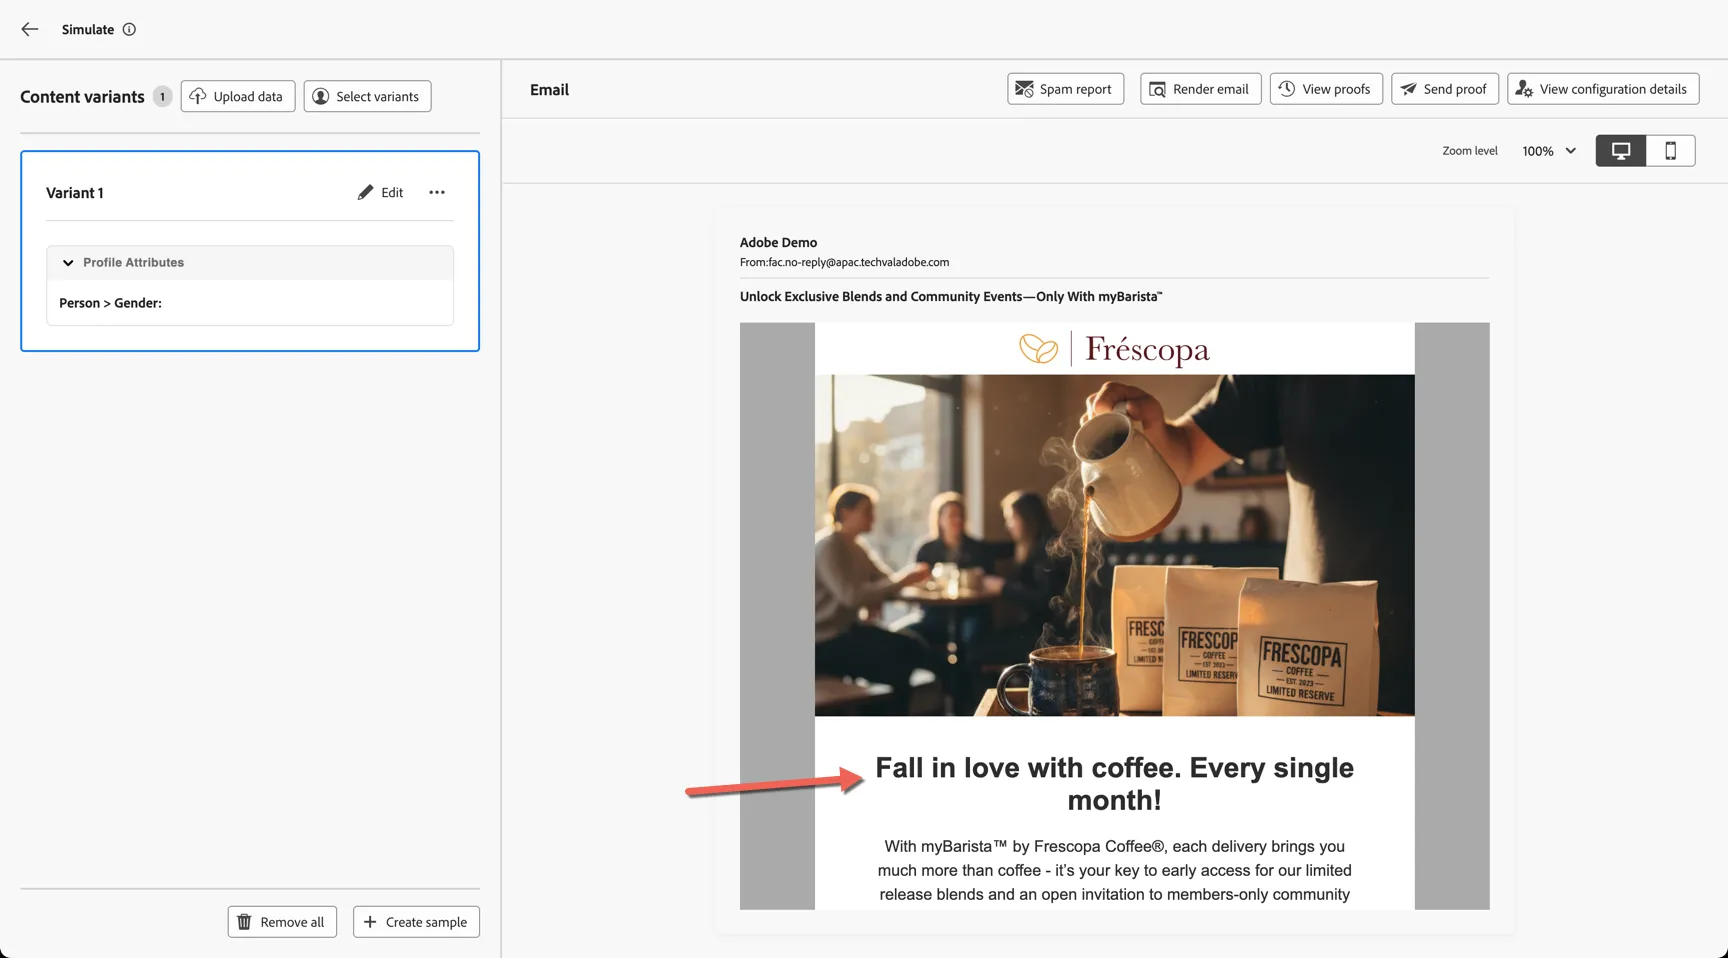Create a sample with the plus button
The image size is (1728, 958).
click(416, 922)
